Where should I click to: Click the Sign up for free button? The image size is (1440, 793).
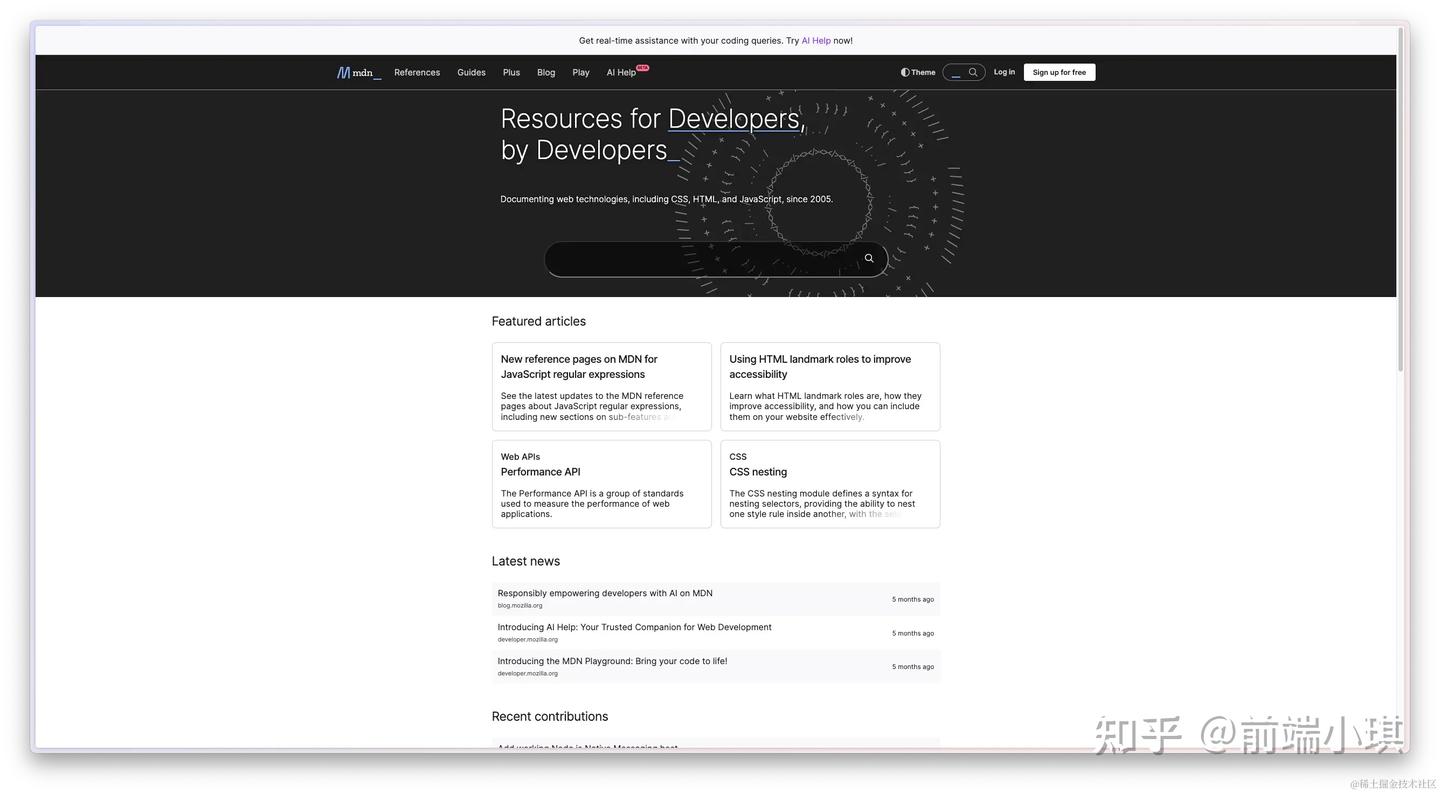coord(1059,72)
